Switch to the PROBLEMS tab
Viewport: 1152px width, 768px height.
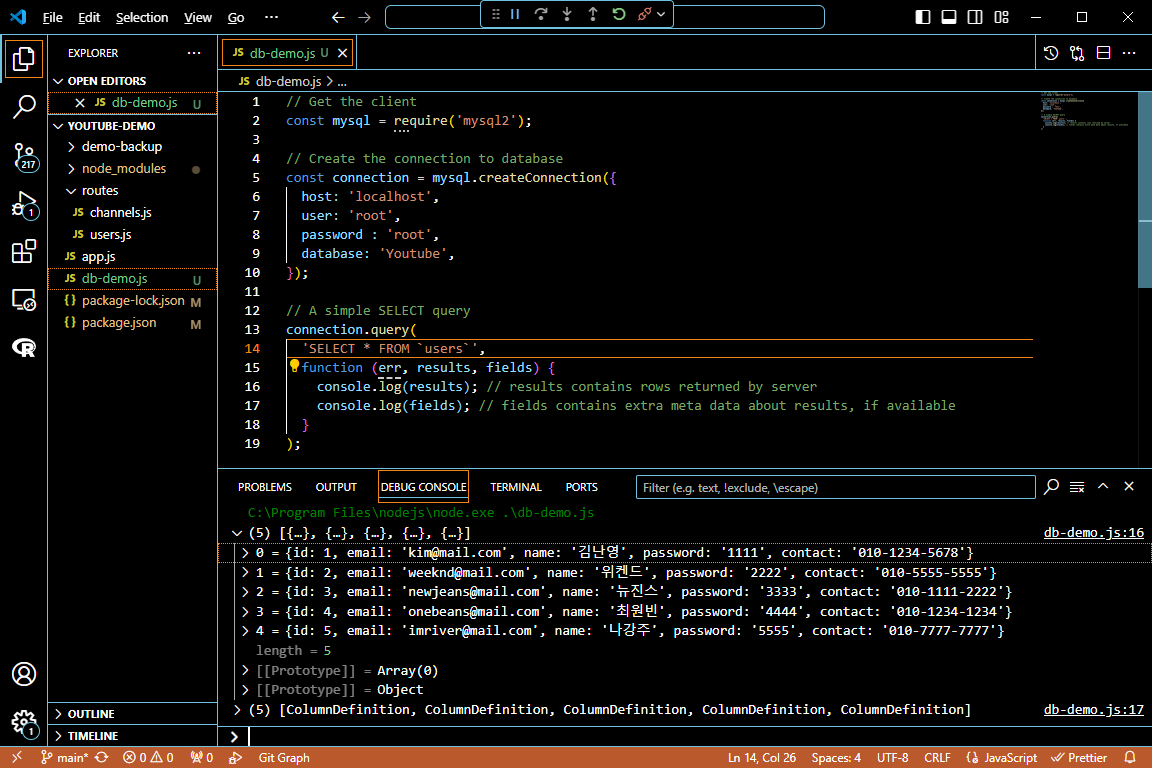click(x=264, y=487)
